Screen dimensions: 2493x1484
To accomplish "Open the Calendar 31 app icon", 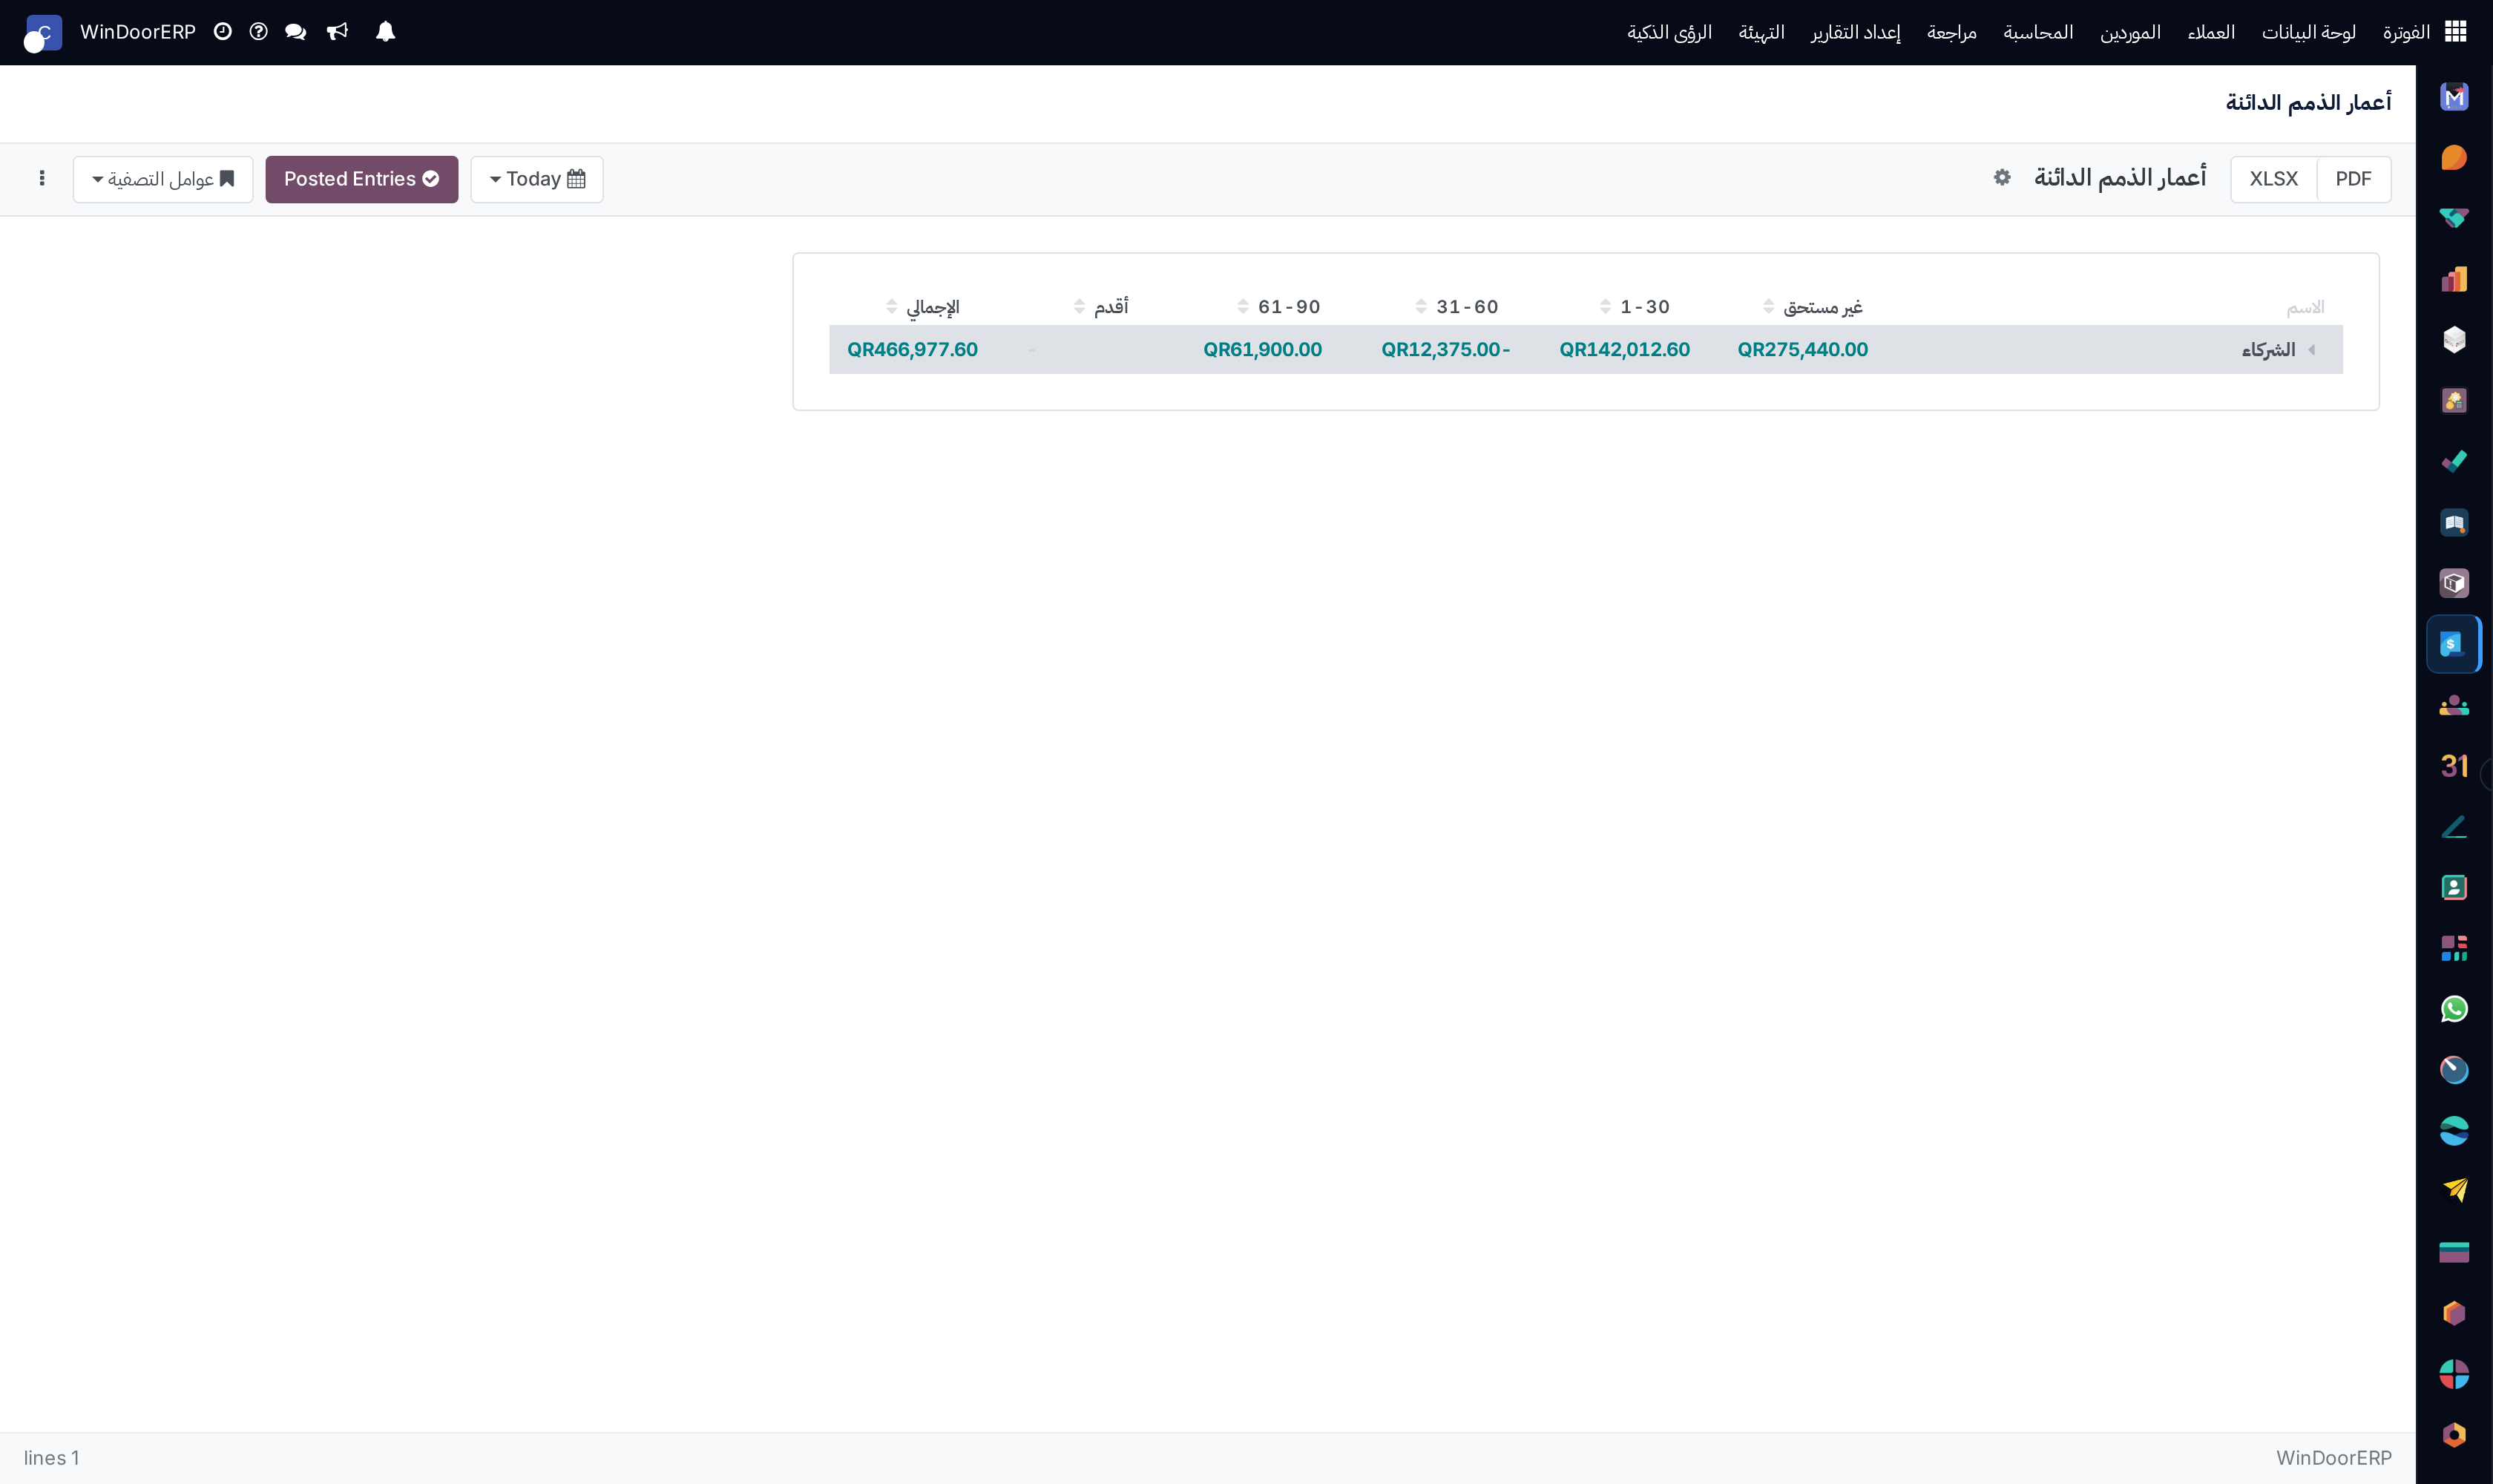I will coord(2454,766).
